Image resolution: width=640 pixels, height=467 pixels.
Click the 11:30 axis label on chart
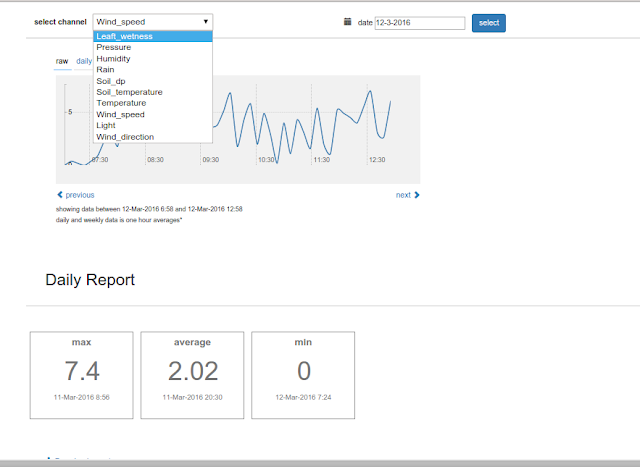[x=322, y=160]
